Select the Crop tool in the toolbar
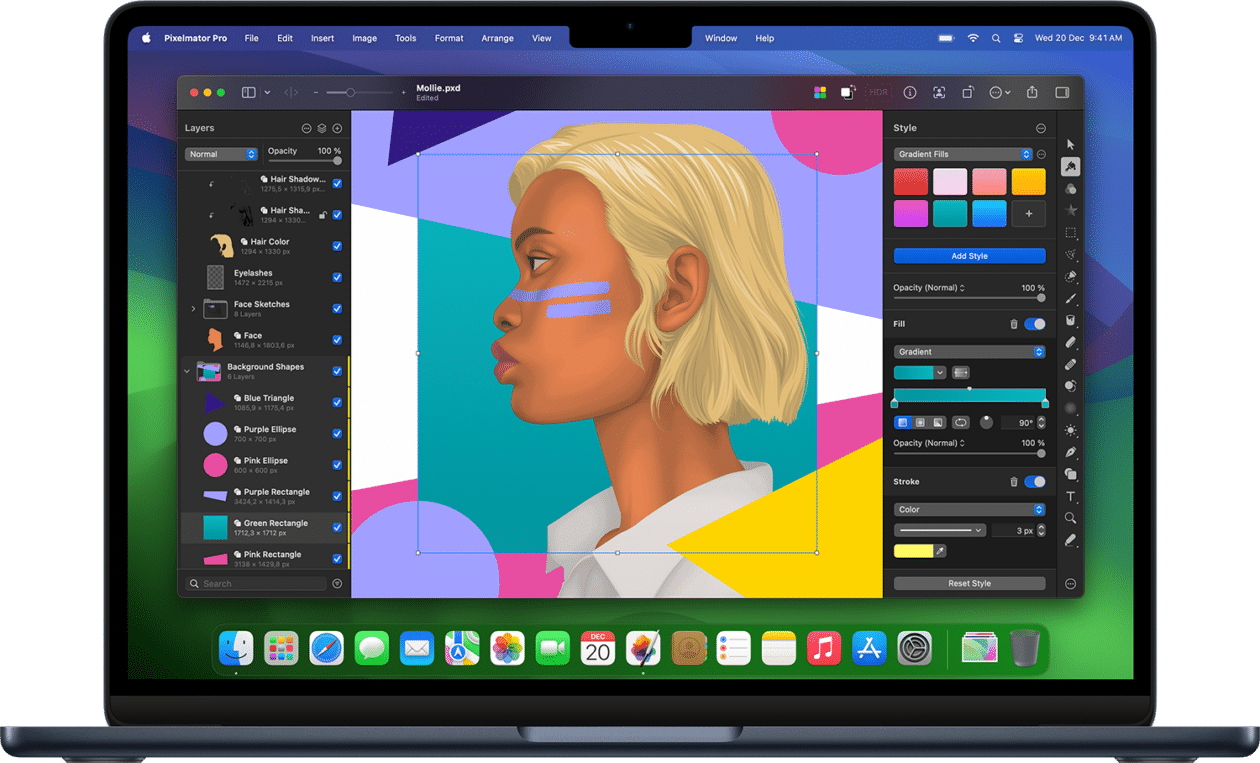1260x763 pixels. click(x=968, y=92)
